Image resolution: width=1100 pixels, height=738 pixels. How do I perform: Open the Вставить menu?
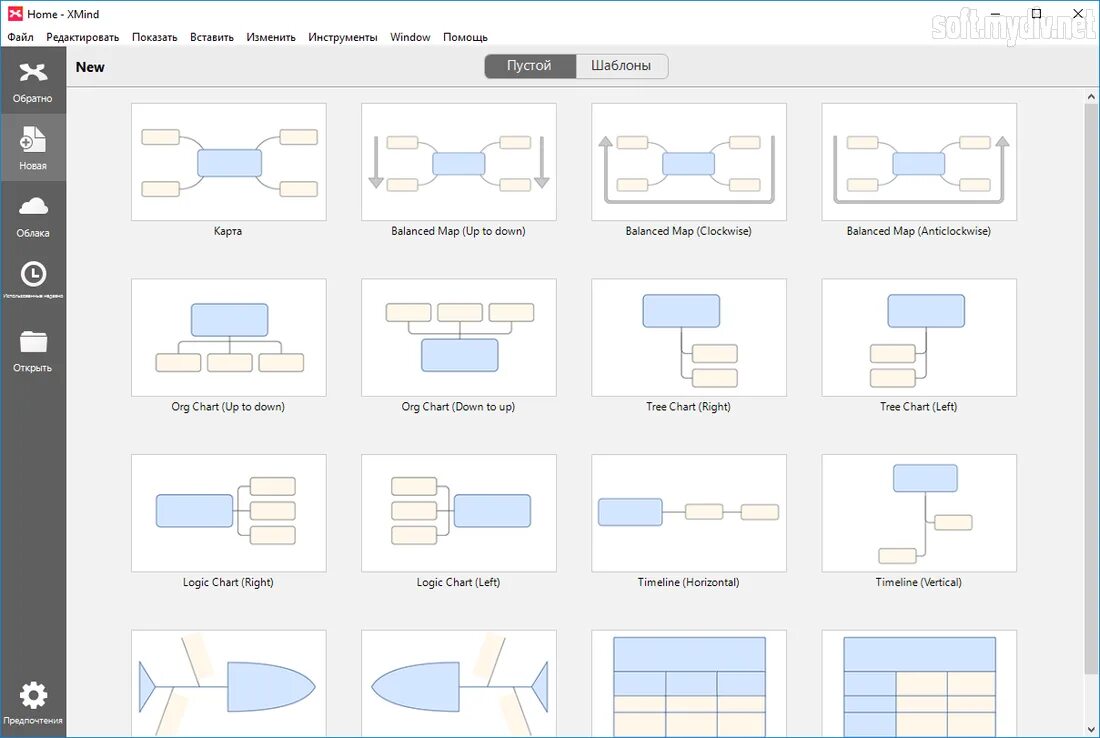[212, 37]
